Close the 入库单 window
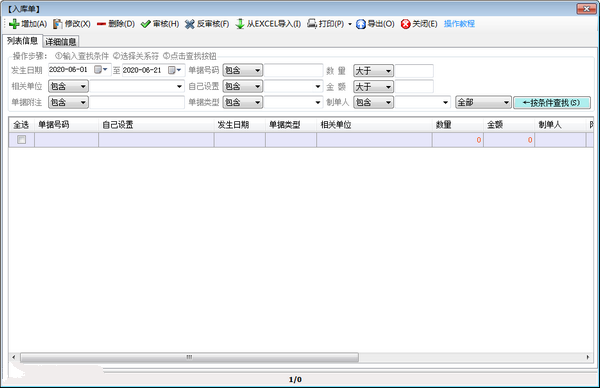The image size is (600, 388). [x=586, y=8]
